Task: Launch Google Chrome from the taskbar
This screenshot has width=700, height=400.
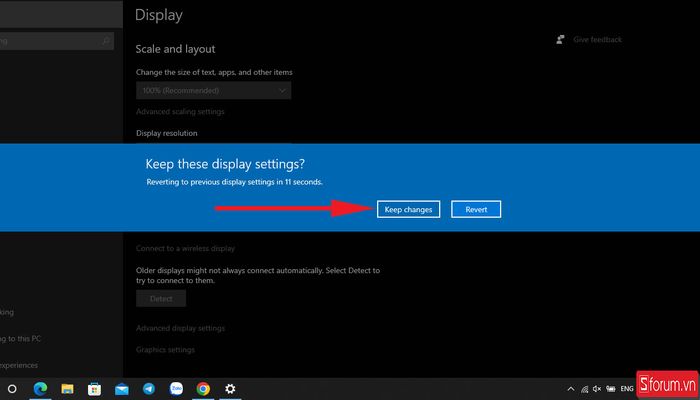Action: (x=203, y=388)
